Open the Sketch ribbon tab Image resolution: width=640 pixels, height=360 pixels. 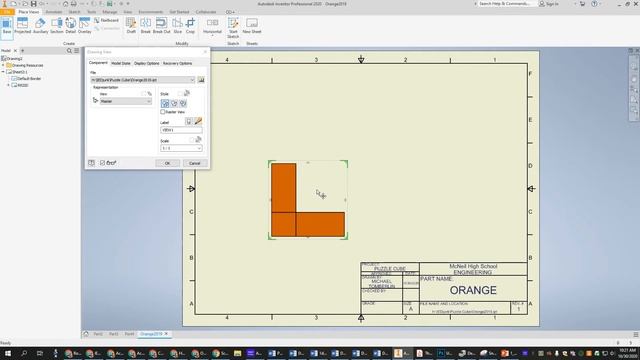pos(74,12)
